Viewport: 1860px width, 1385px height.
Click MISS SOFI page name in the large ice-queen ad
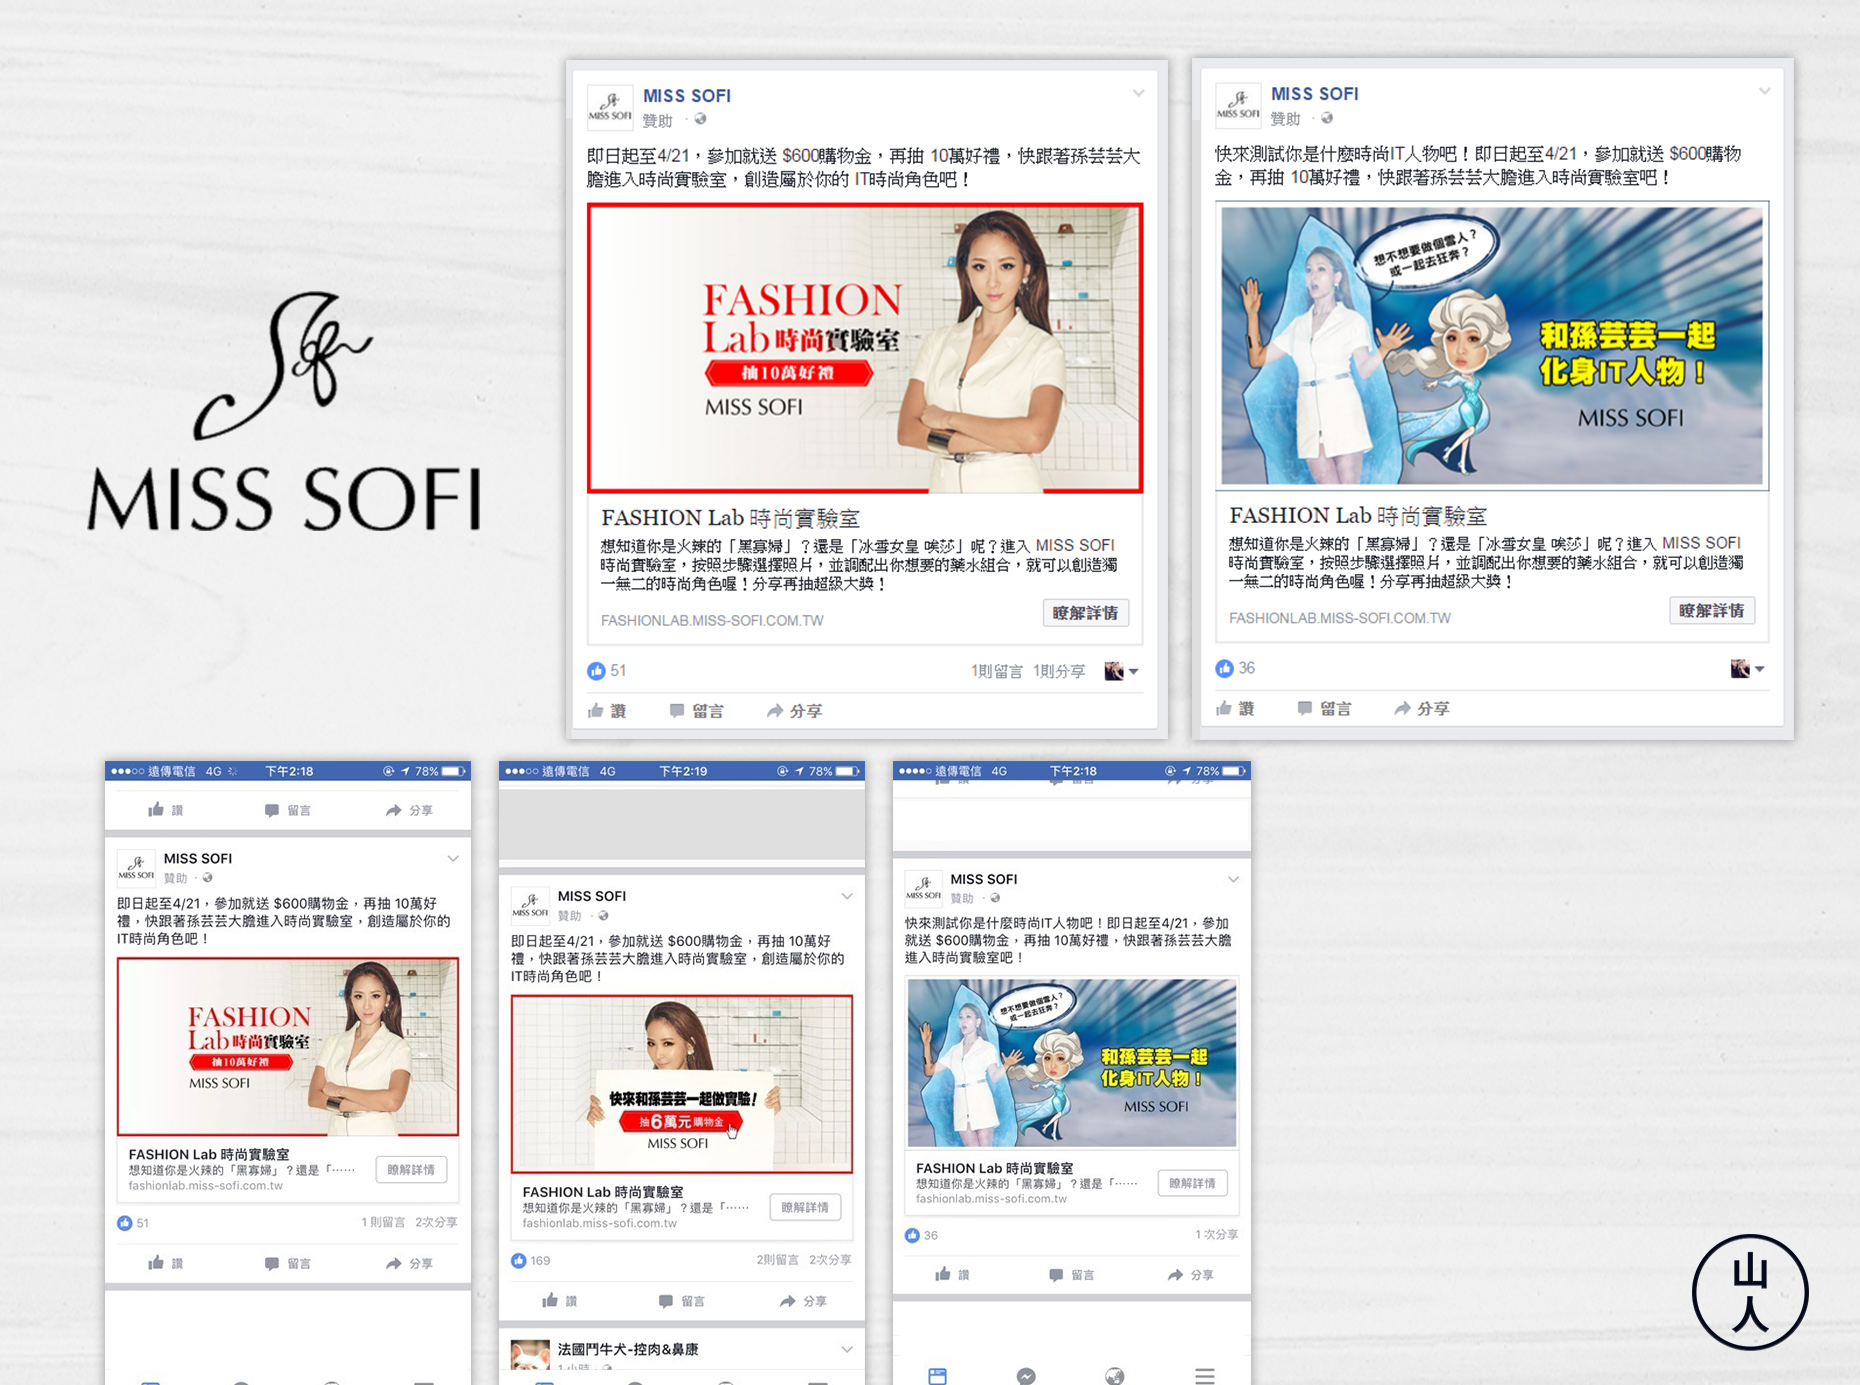click(1314, 94)
